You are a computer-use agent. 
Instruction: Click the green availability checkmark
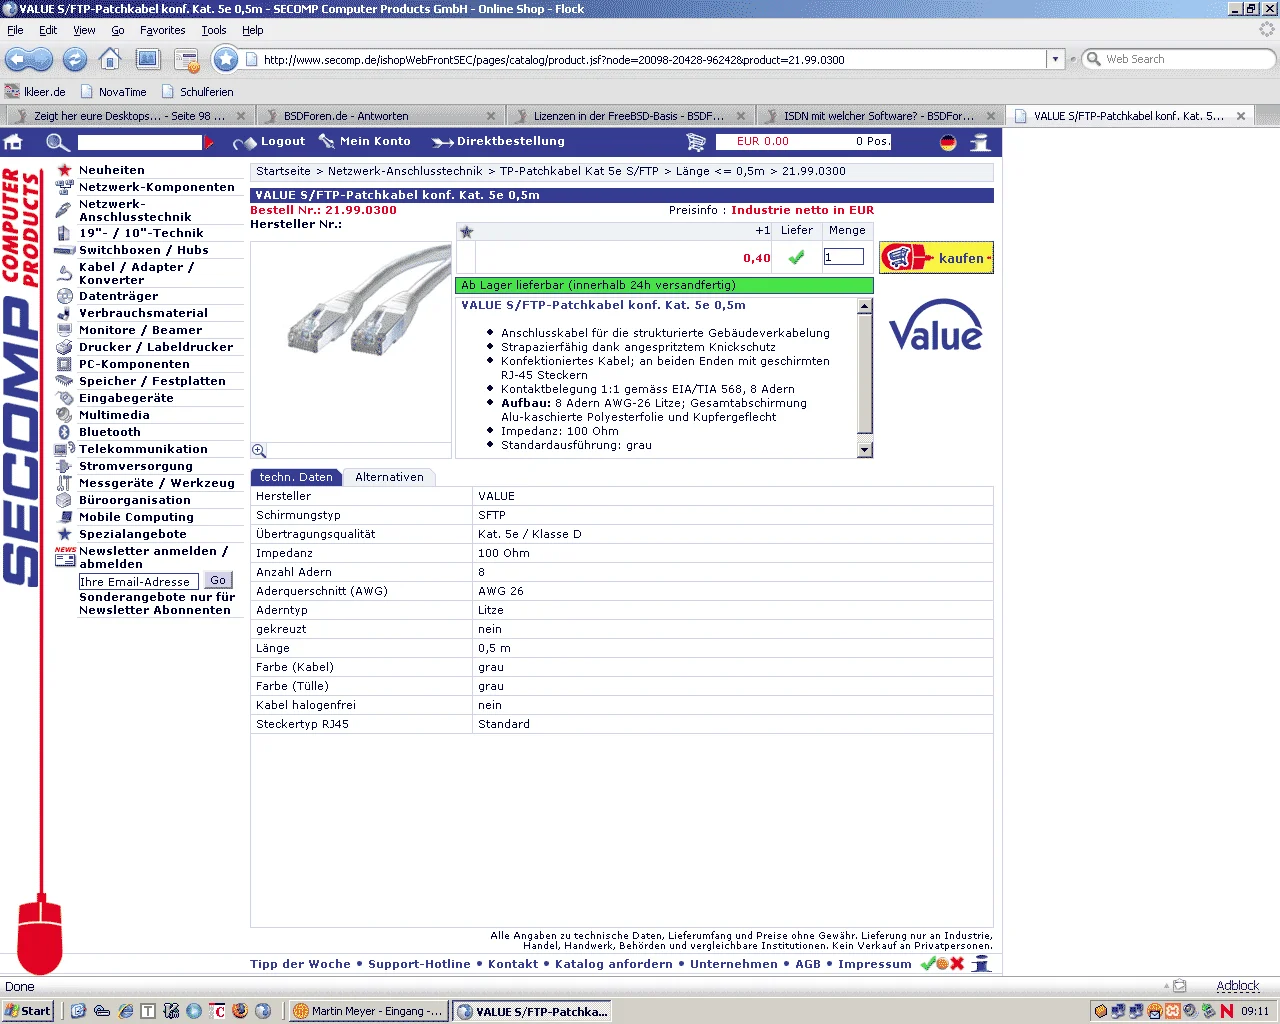(797, 258)
